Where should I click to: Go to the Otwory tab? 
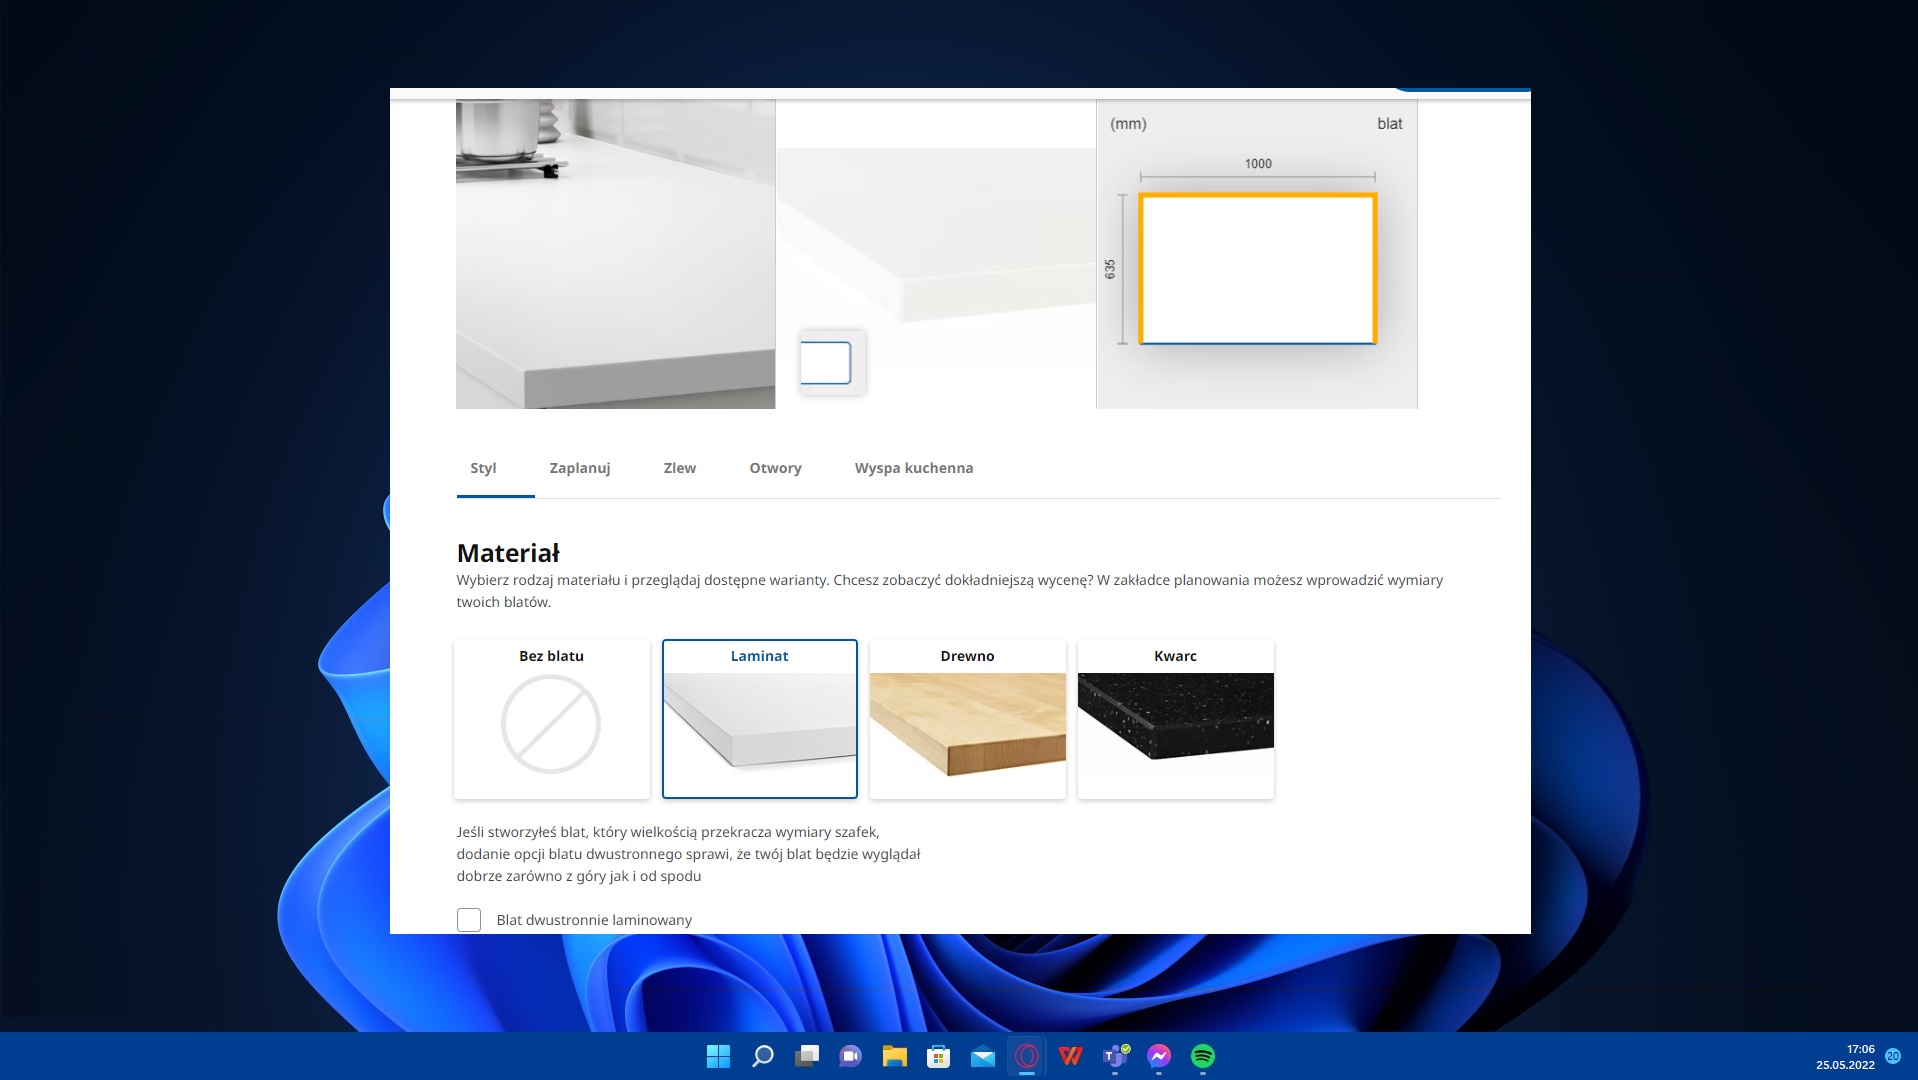pos(775,468)
